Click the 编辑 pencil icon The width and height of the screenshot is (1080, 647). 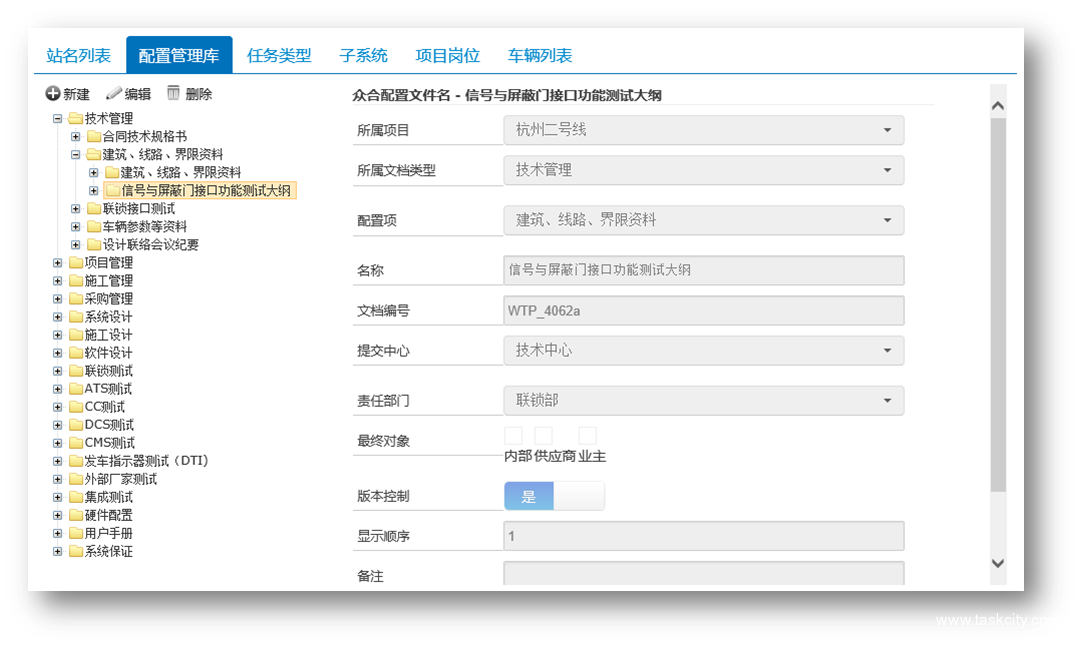pyautogui.click(x=114, y=94)
